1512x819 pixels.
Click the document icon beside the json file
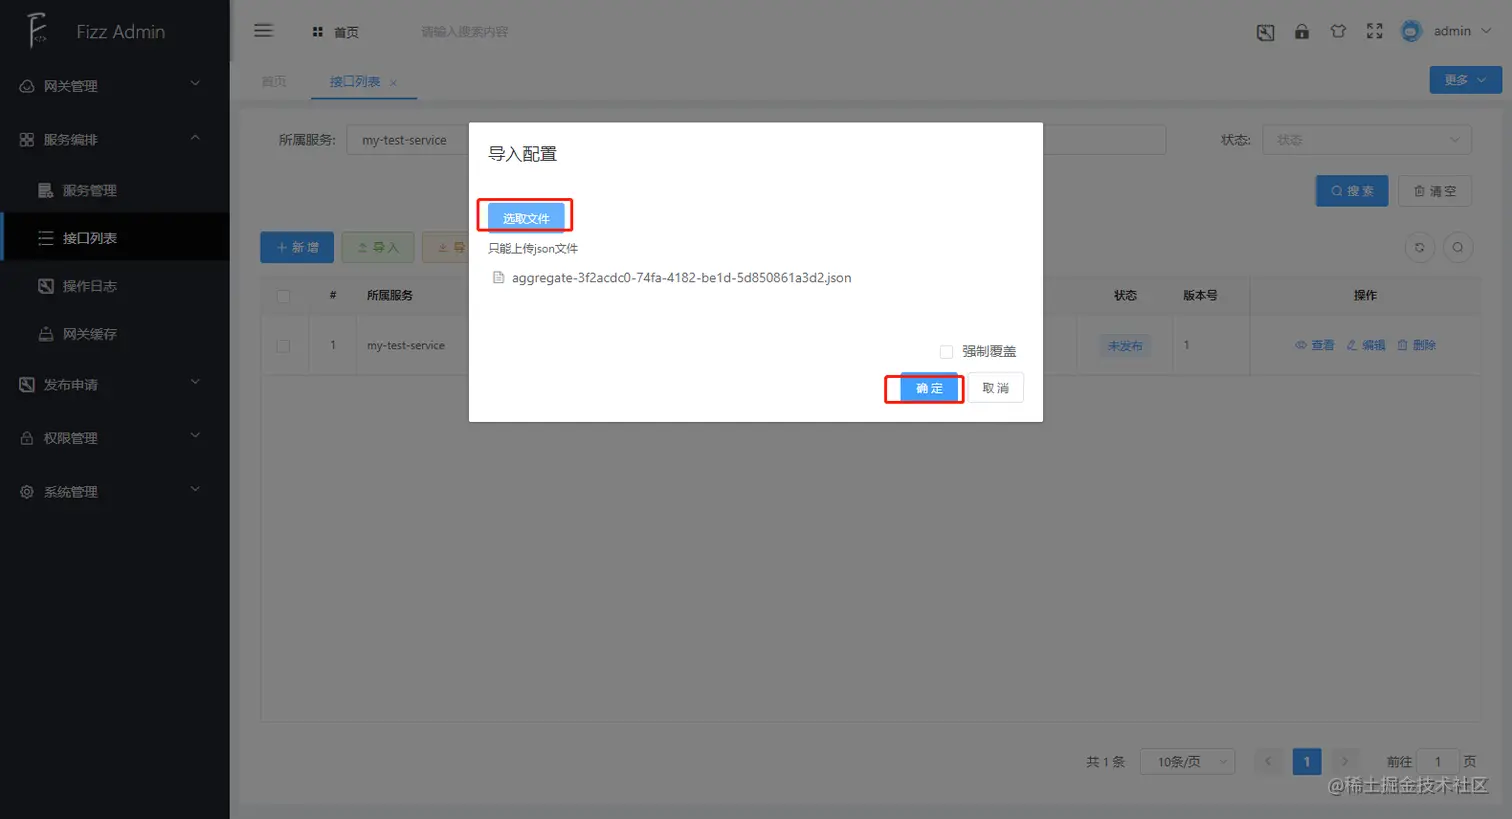pos(498,278)
